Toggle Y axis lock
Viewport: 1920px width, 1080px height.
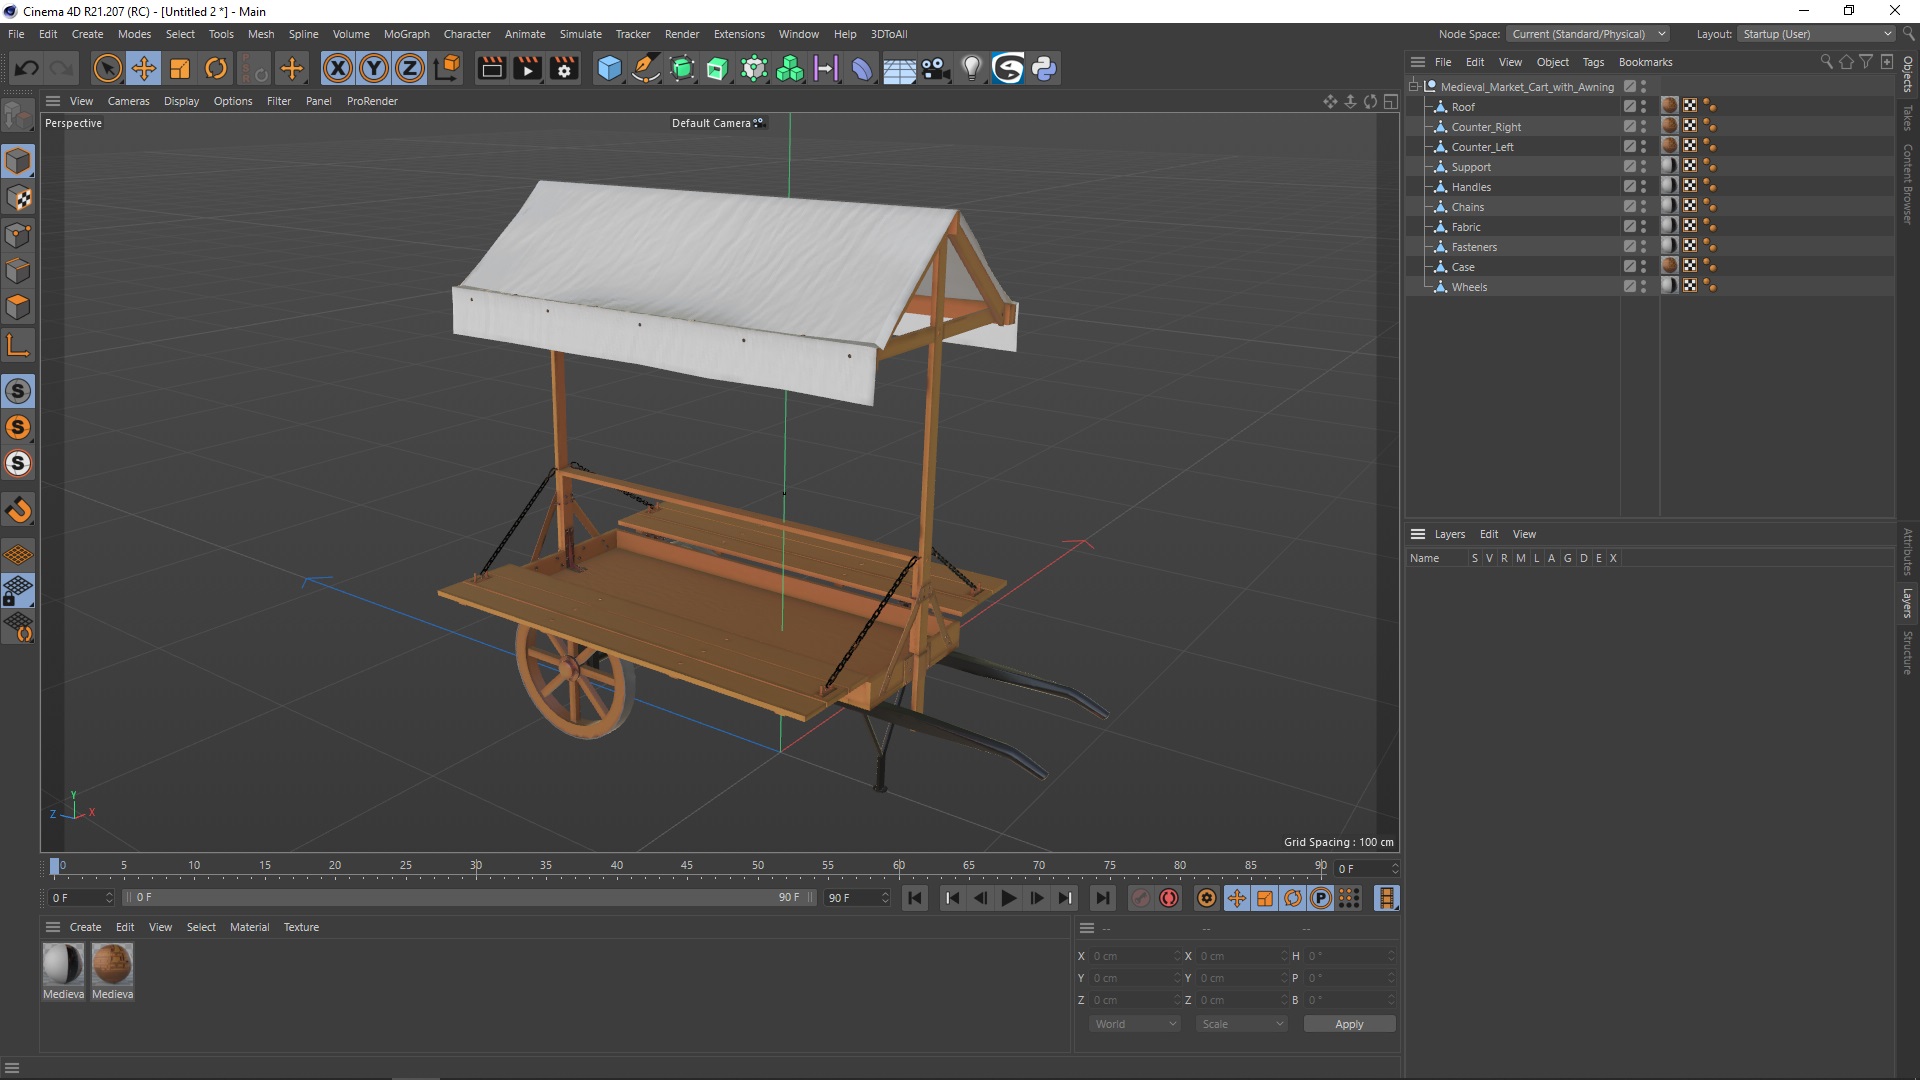pos(374,68)
